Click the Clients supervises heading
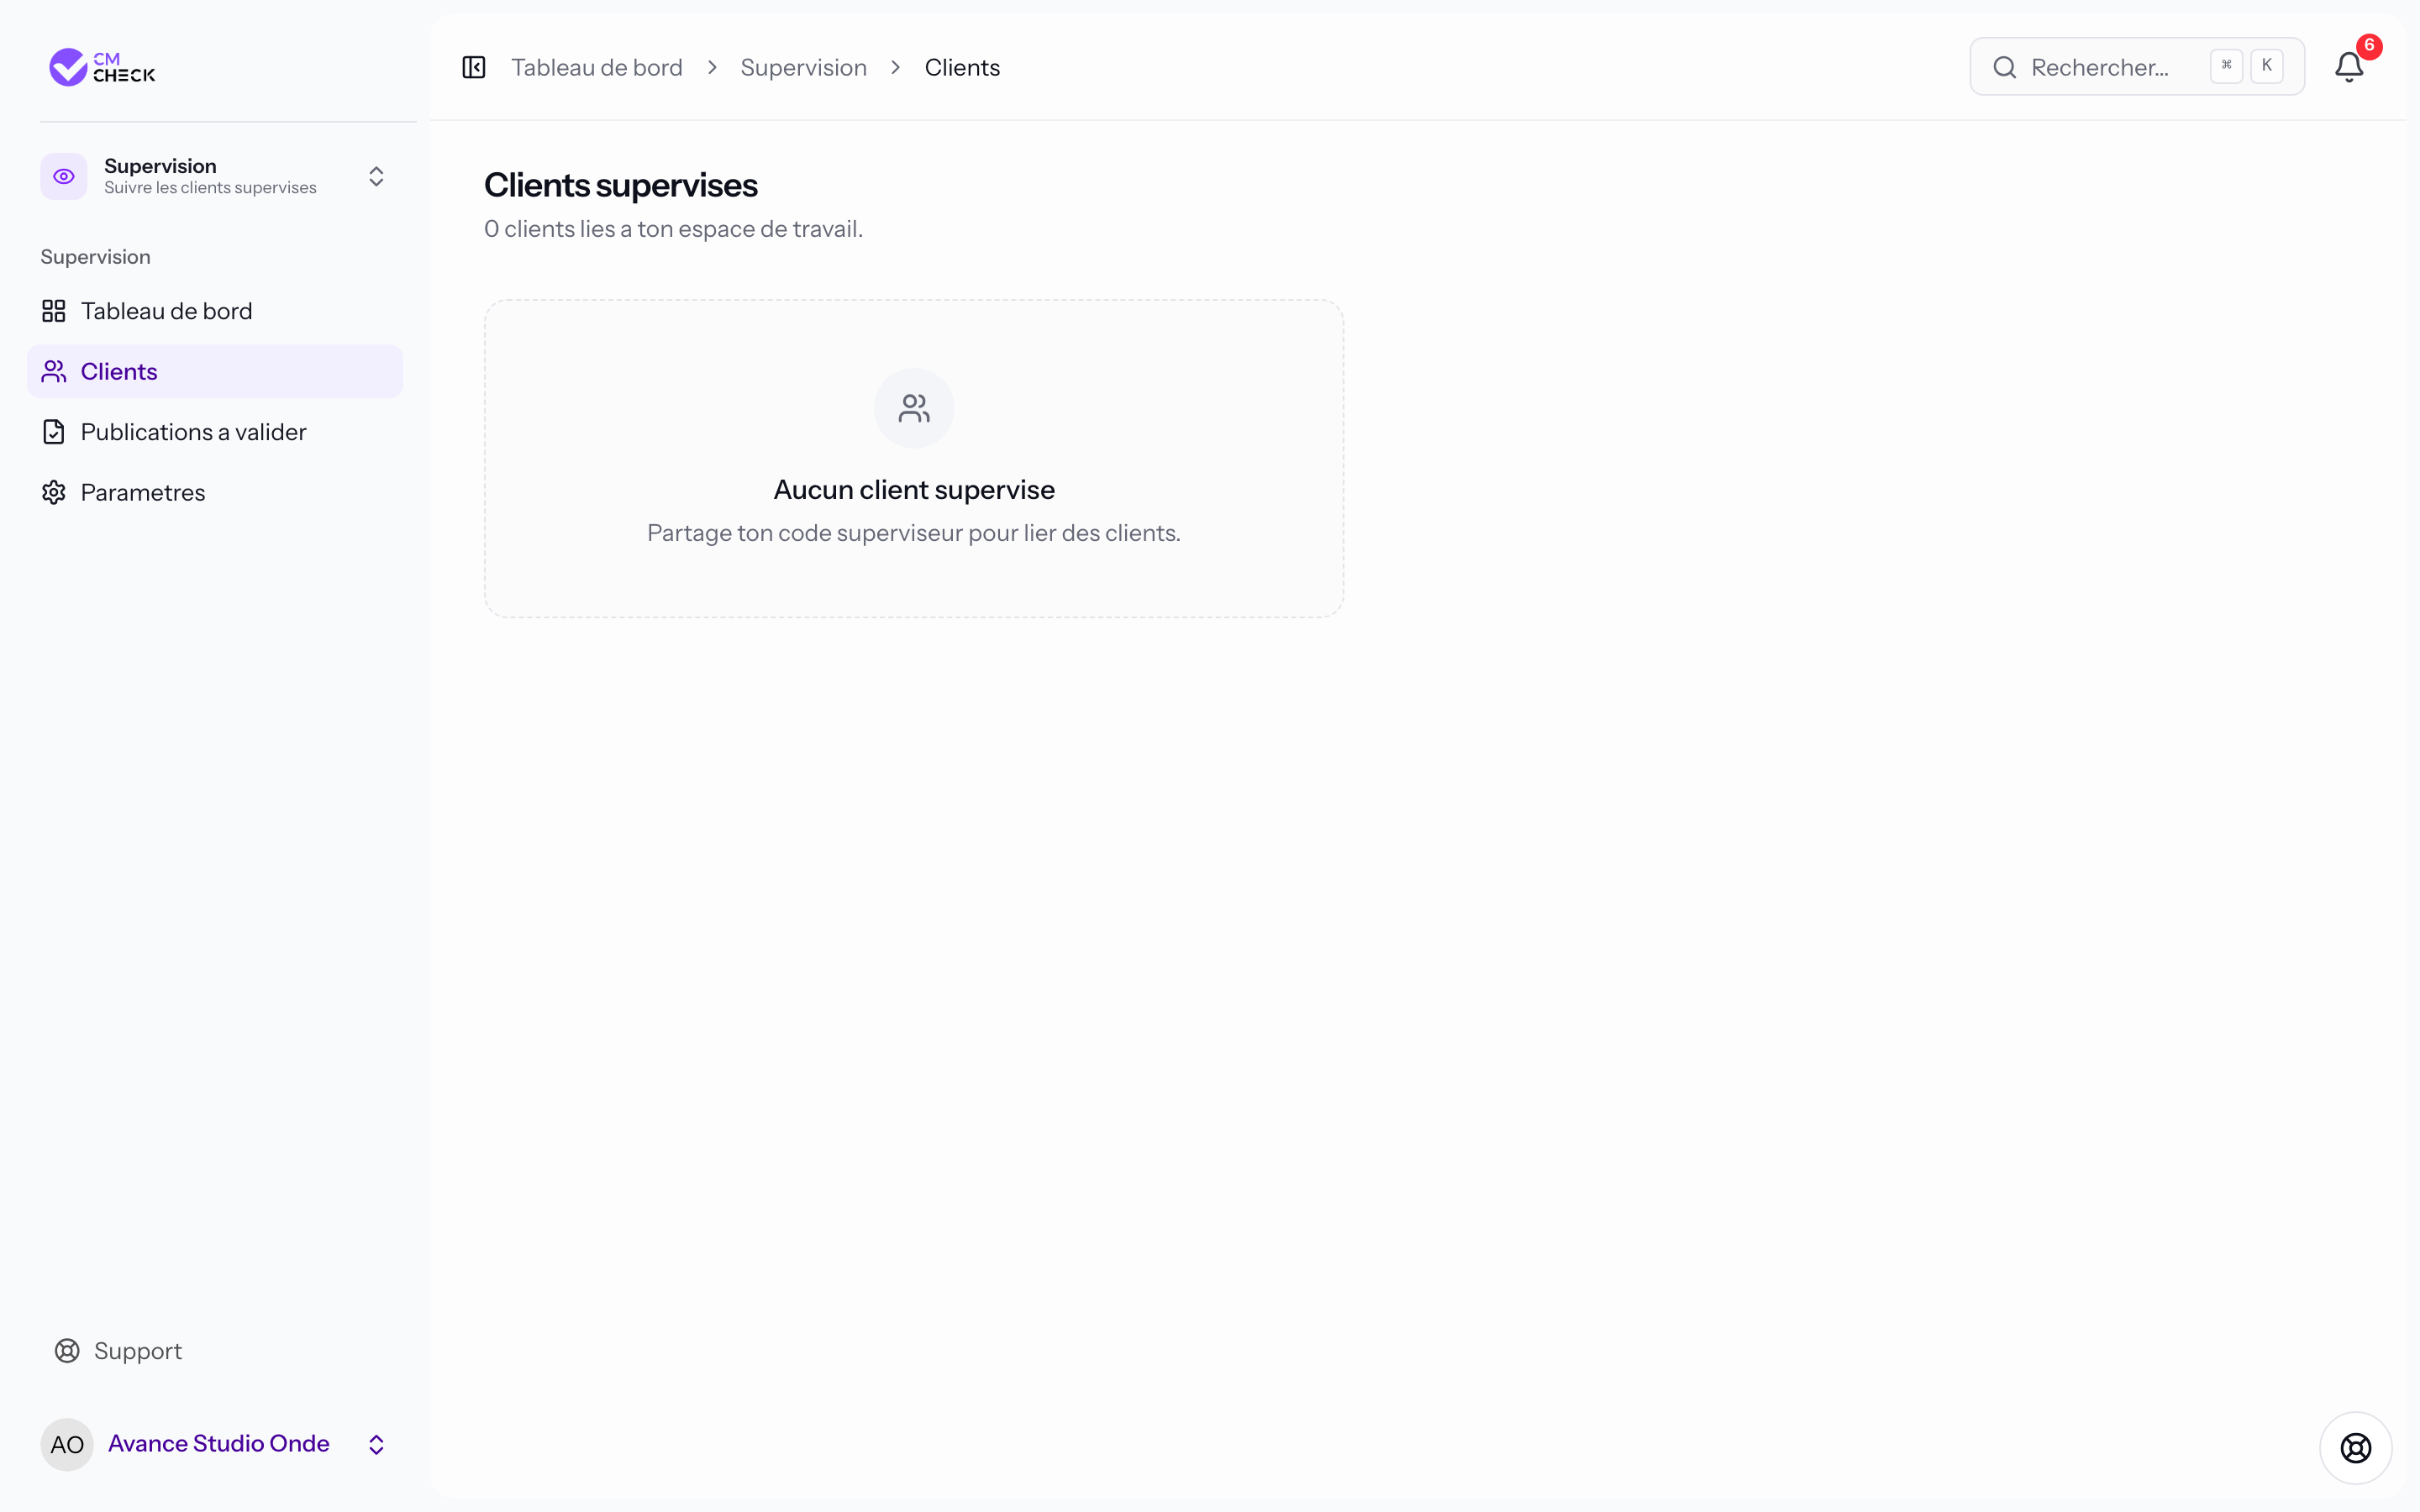 tap(620, 185)
